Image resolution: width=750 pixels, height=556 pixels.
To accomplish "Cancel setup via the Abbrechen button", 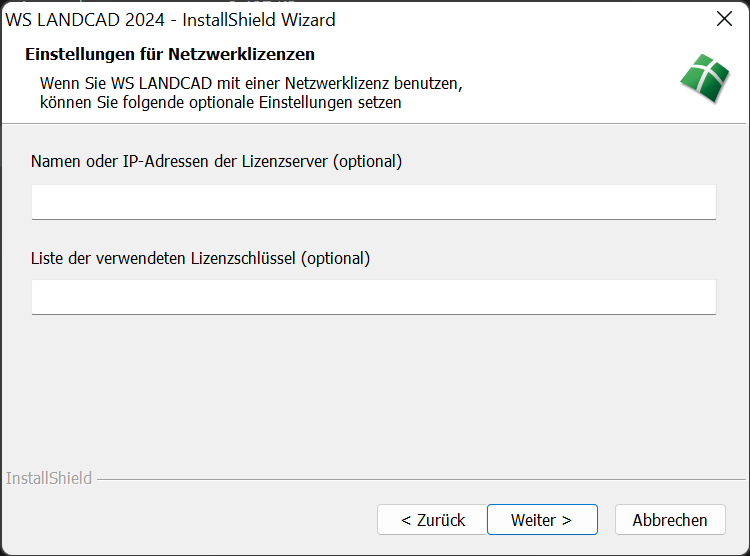I will pos(669,520).
